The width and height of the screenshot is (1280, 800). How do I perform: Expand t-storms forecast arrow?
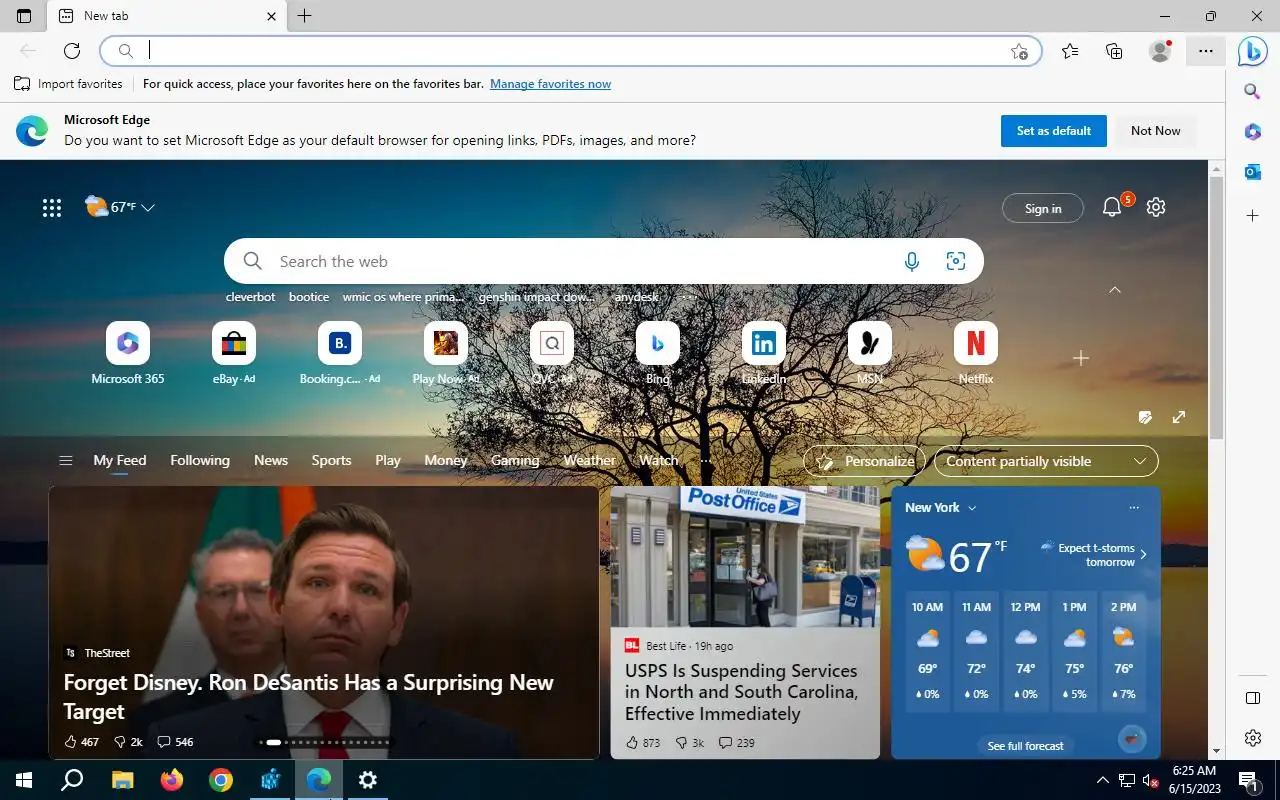pos(1143,555)
